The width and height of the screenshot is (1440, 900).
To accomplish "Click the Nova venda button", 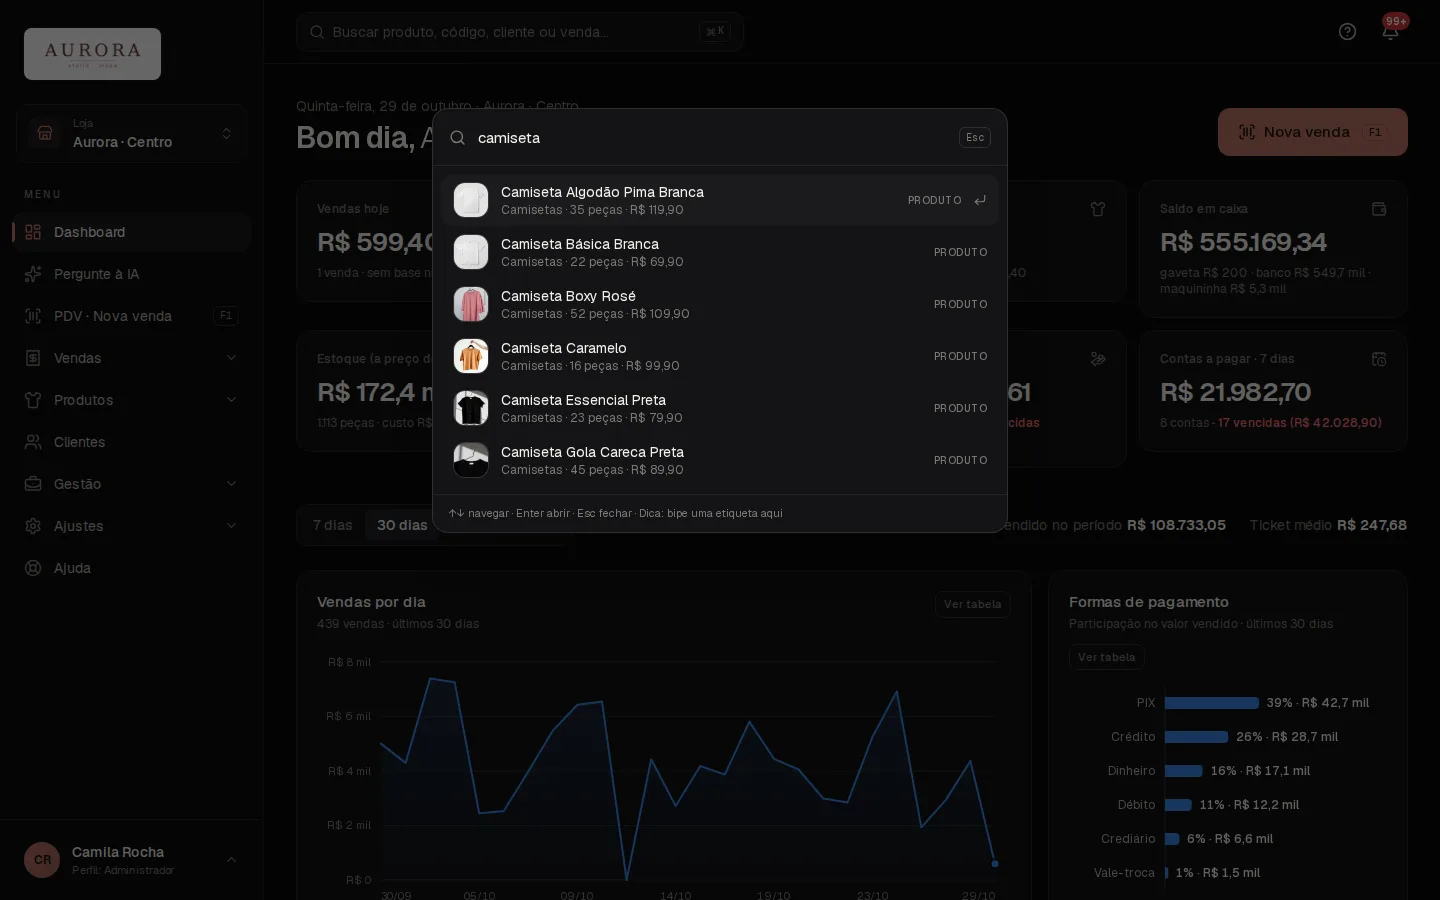I will click(x=1312, y=132).
